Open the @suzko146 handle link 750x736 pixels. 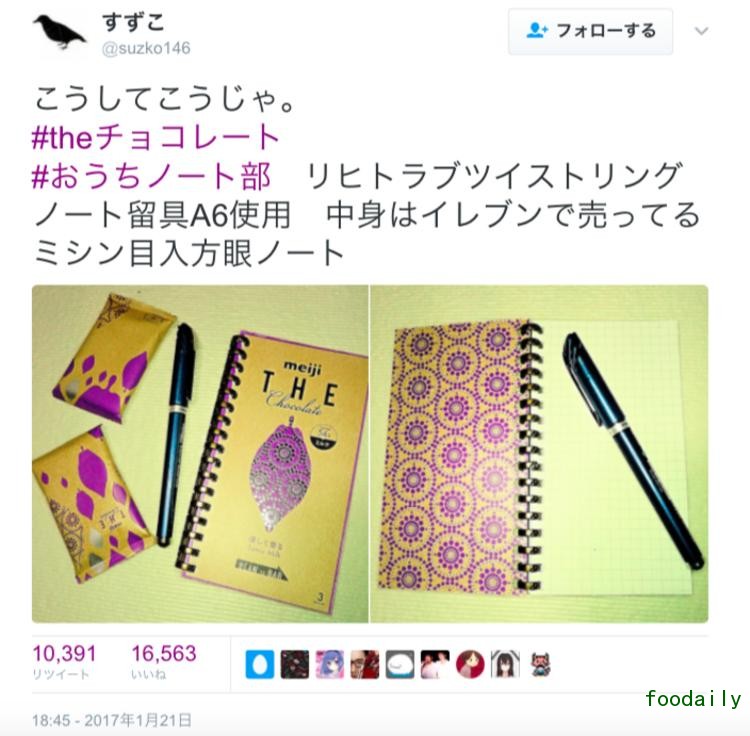pyautogui.click(x=146, y=48)
